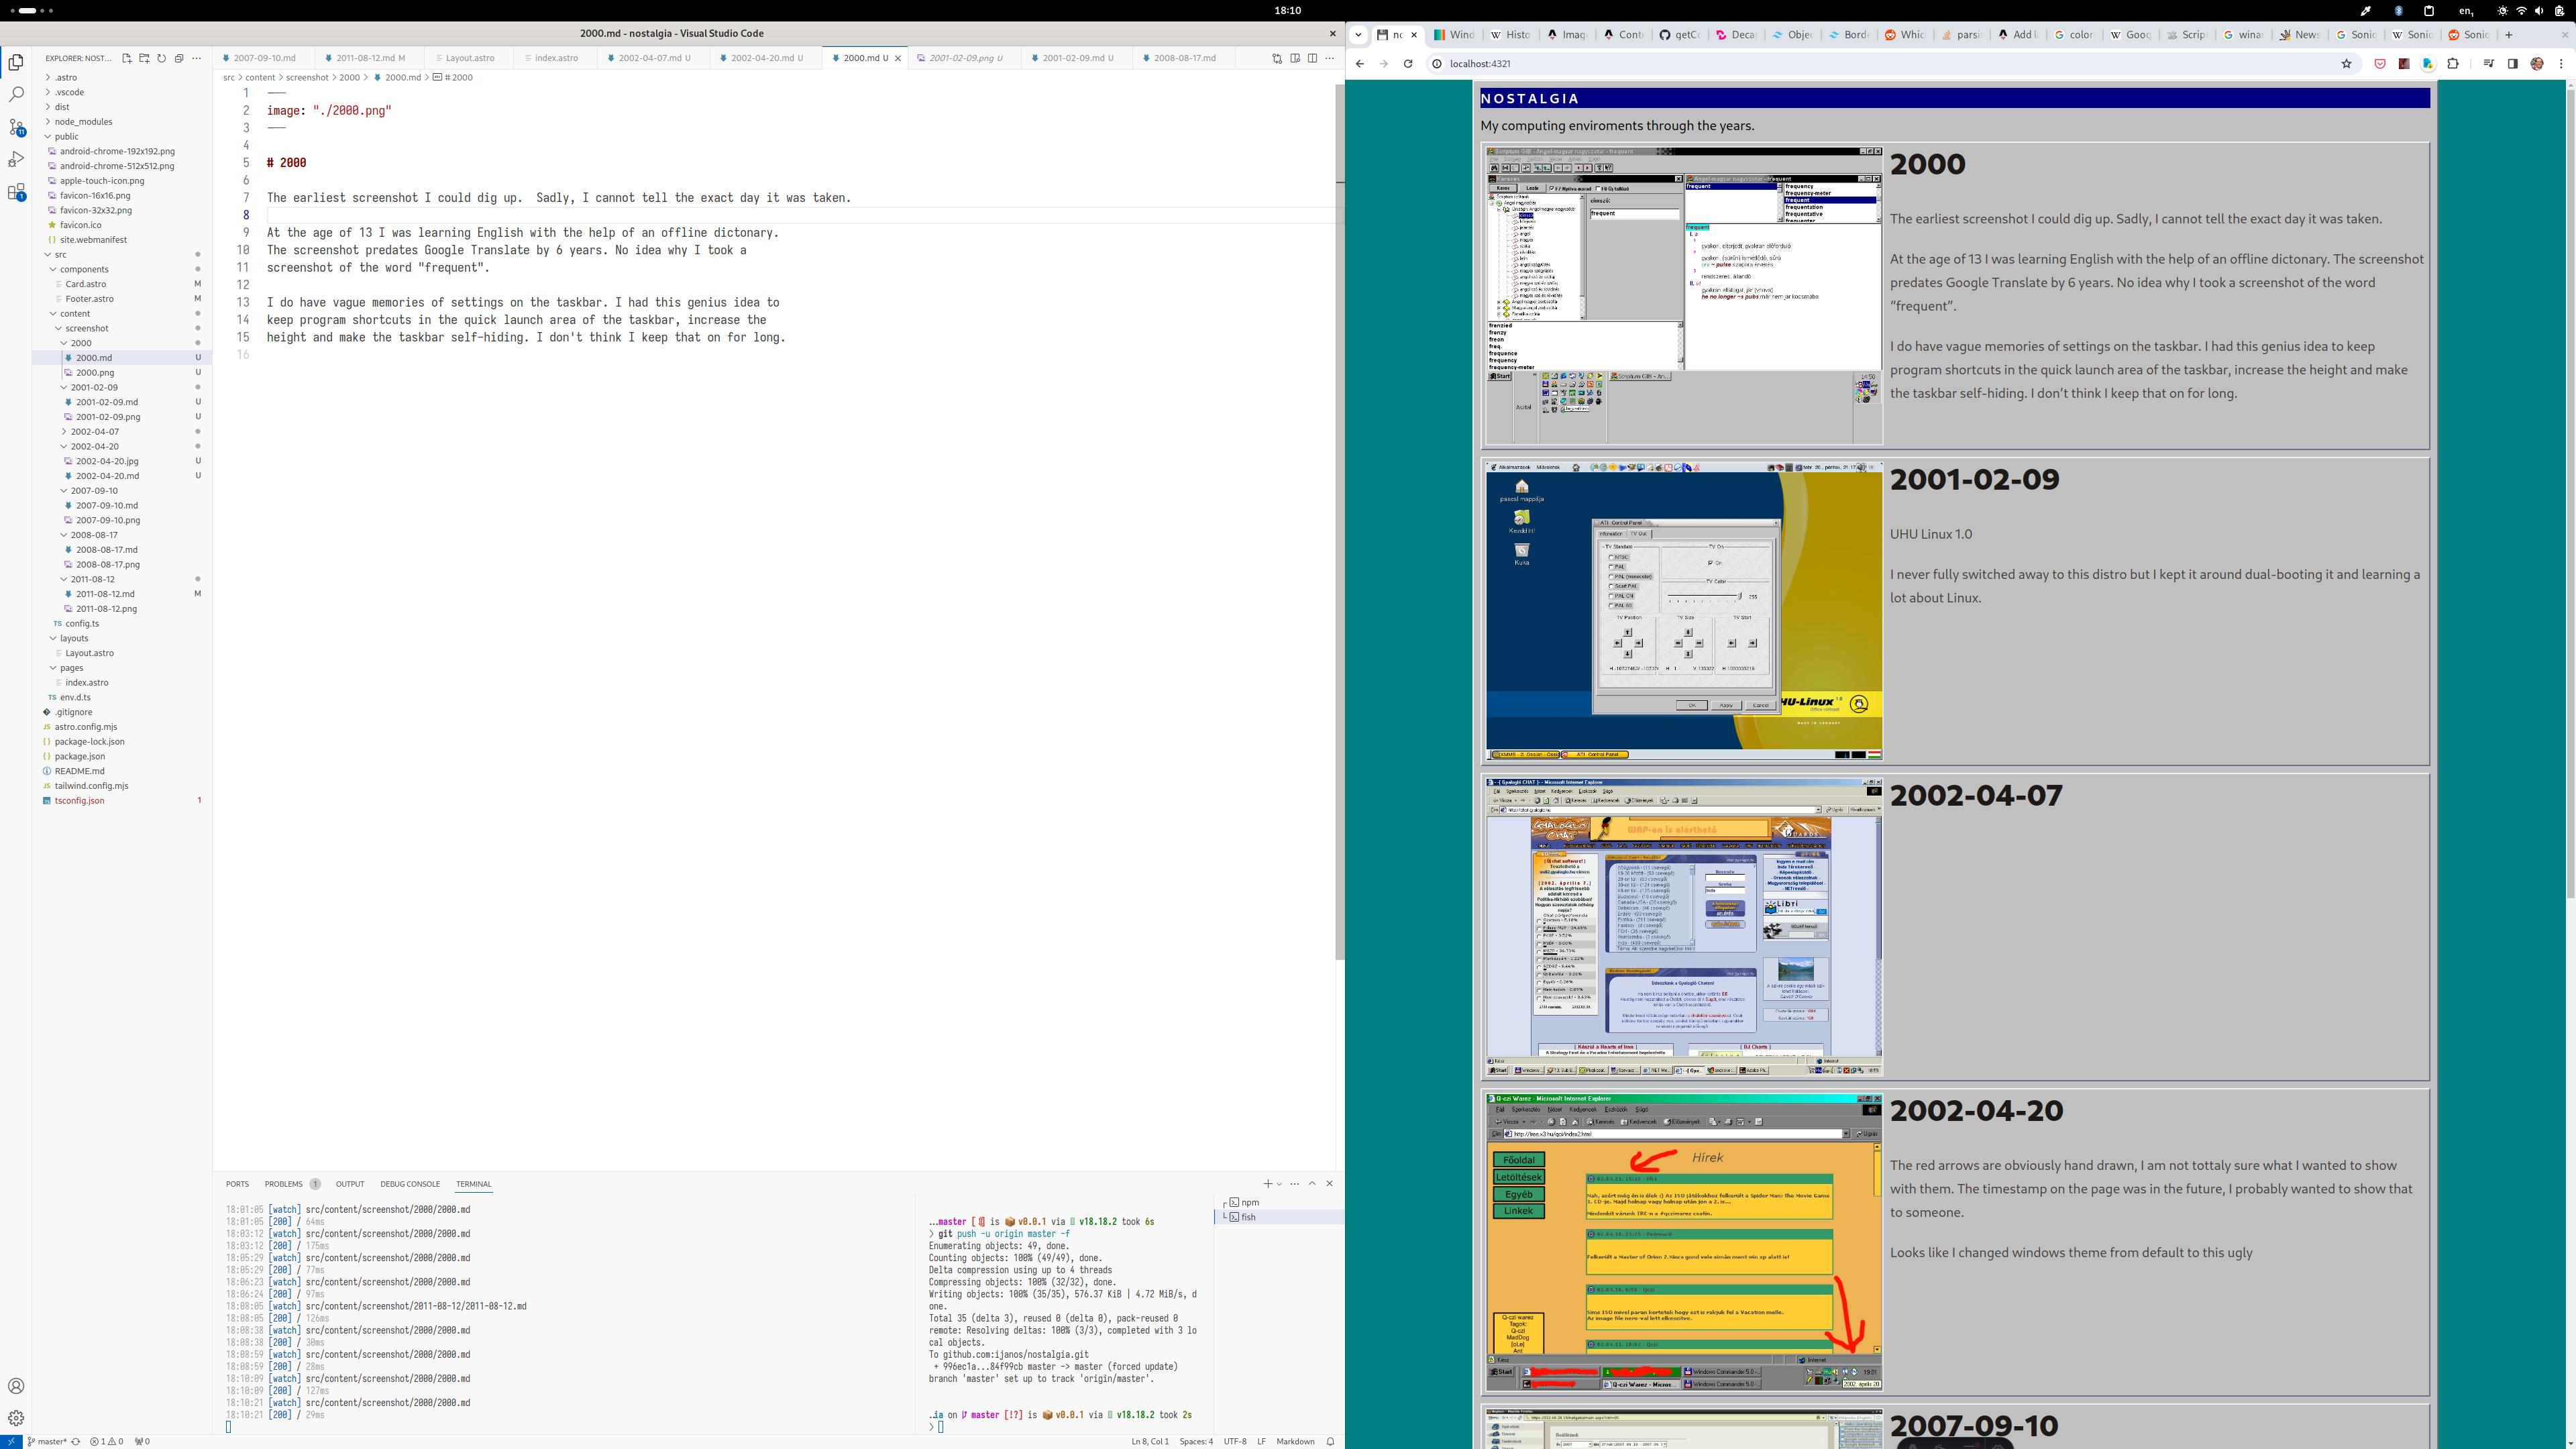This screenshot has width=2576, height=1449.
Task: Open the Extensions view
Action: coord(16,193)
